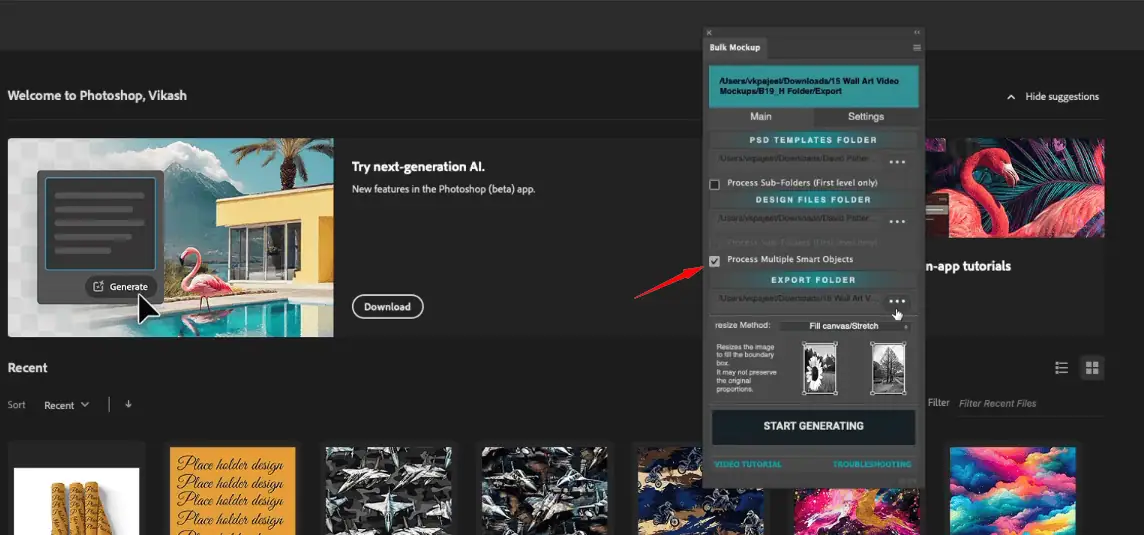This screenshot has width=1144, height=535.
Task: Open the Recent sort dropdown
Action: (x=66, y=405)
